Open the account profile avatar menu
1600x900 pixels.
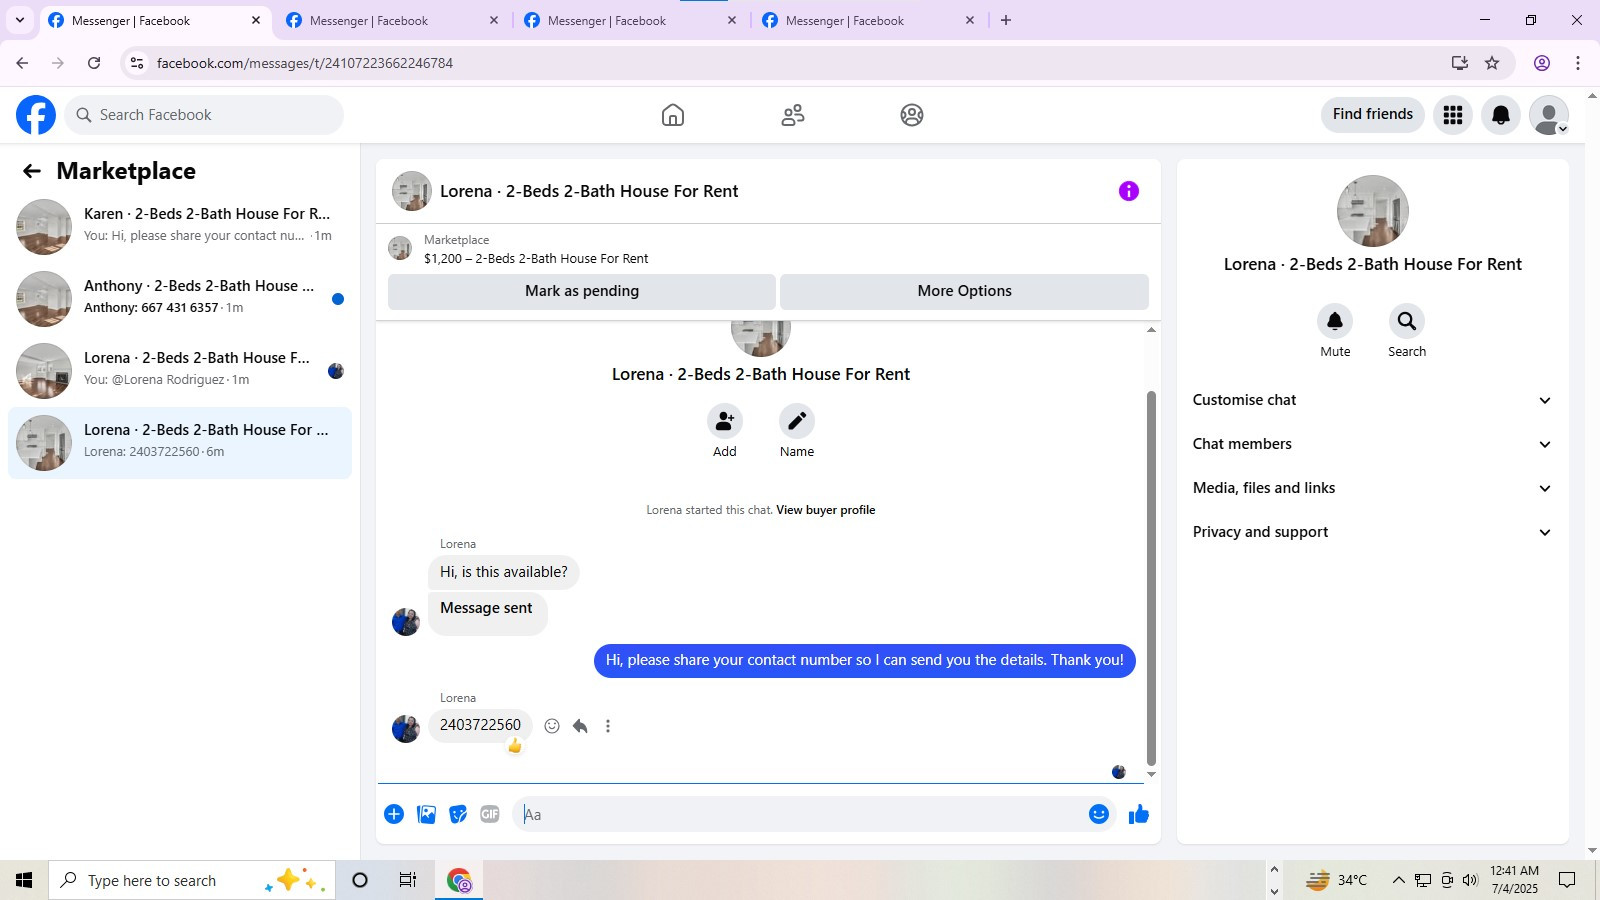[x=1549, y=115]
